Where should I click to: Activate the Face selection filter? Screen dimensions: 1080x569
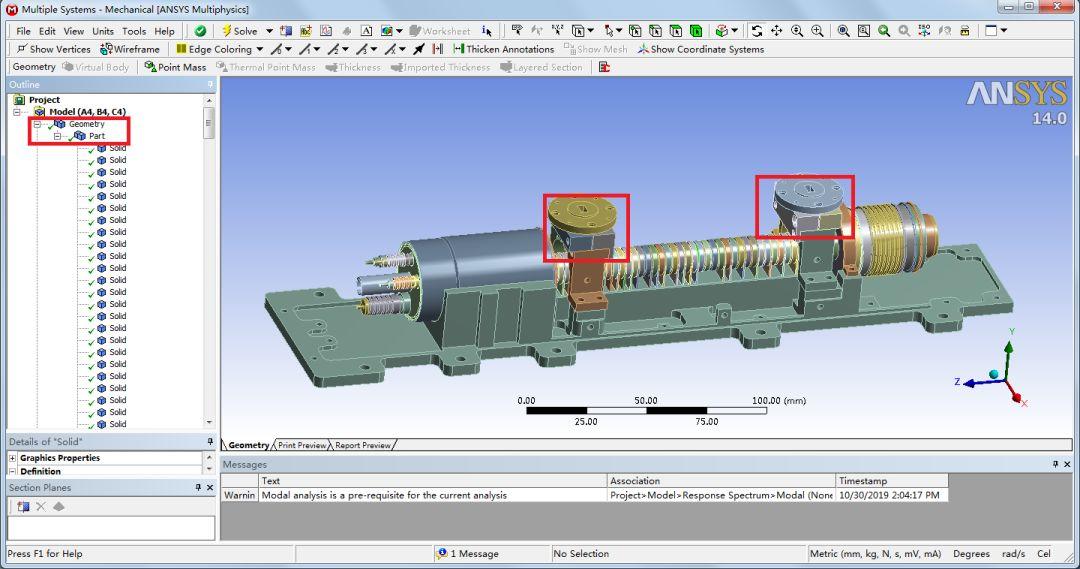tap(676, 31)
